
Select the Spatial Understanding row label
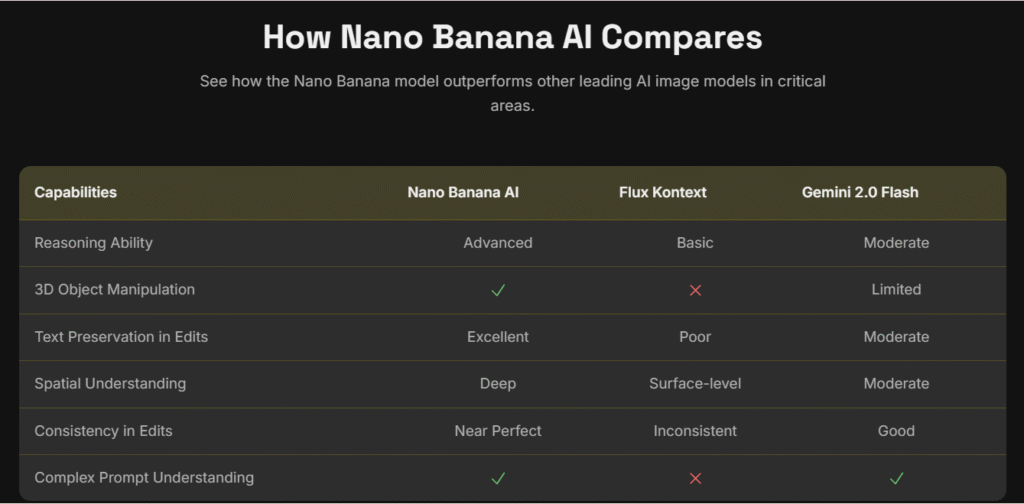pos(110,384)
